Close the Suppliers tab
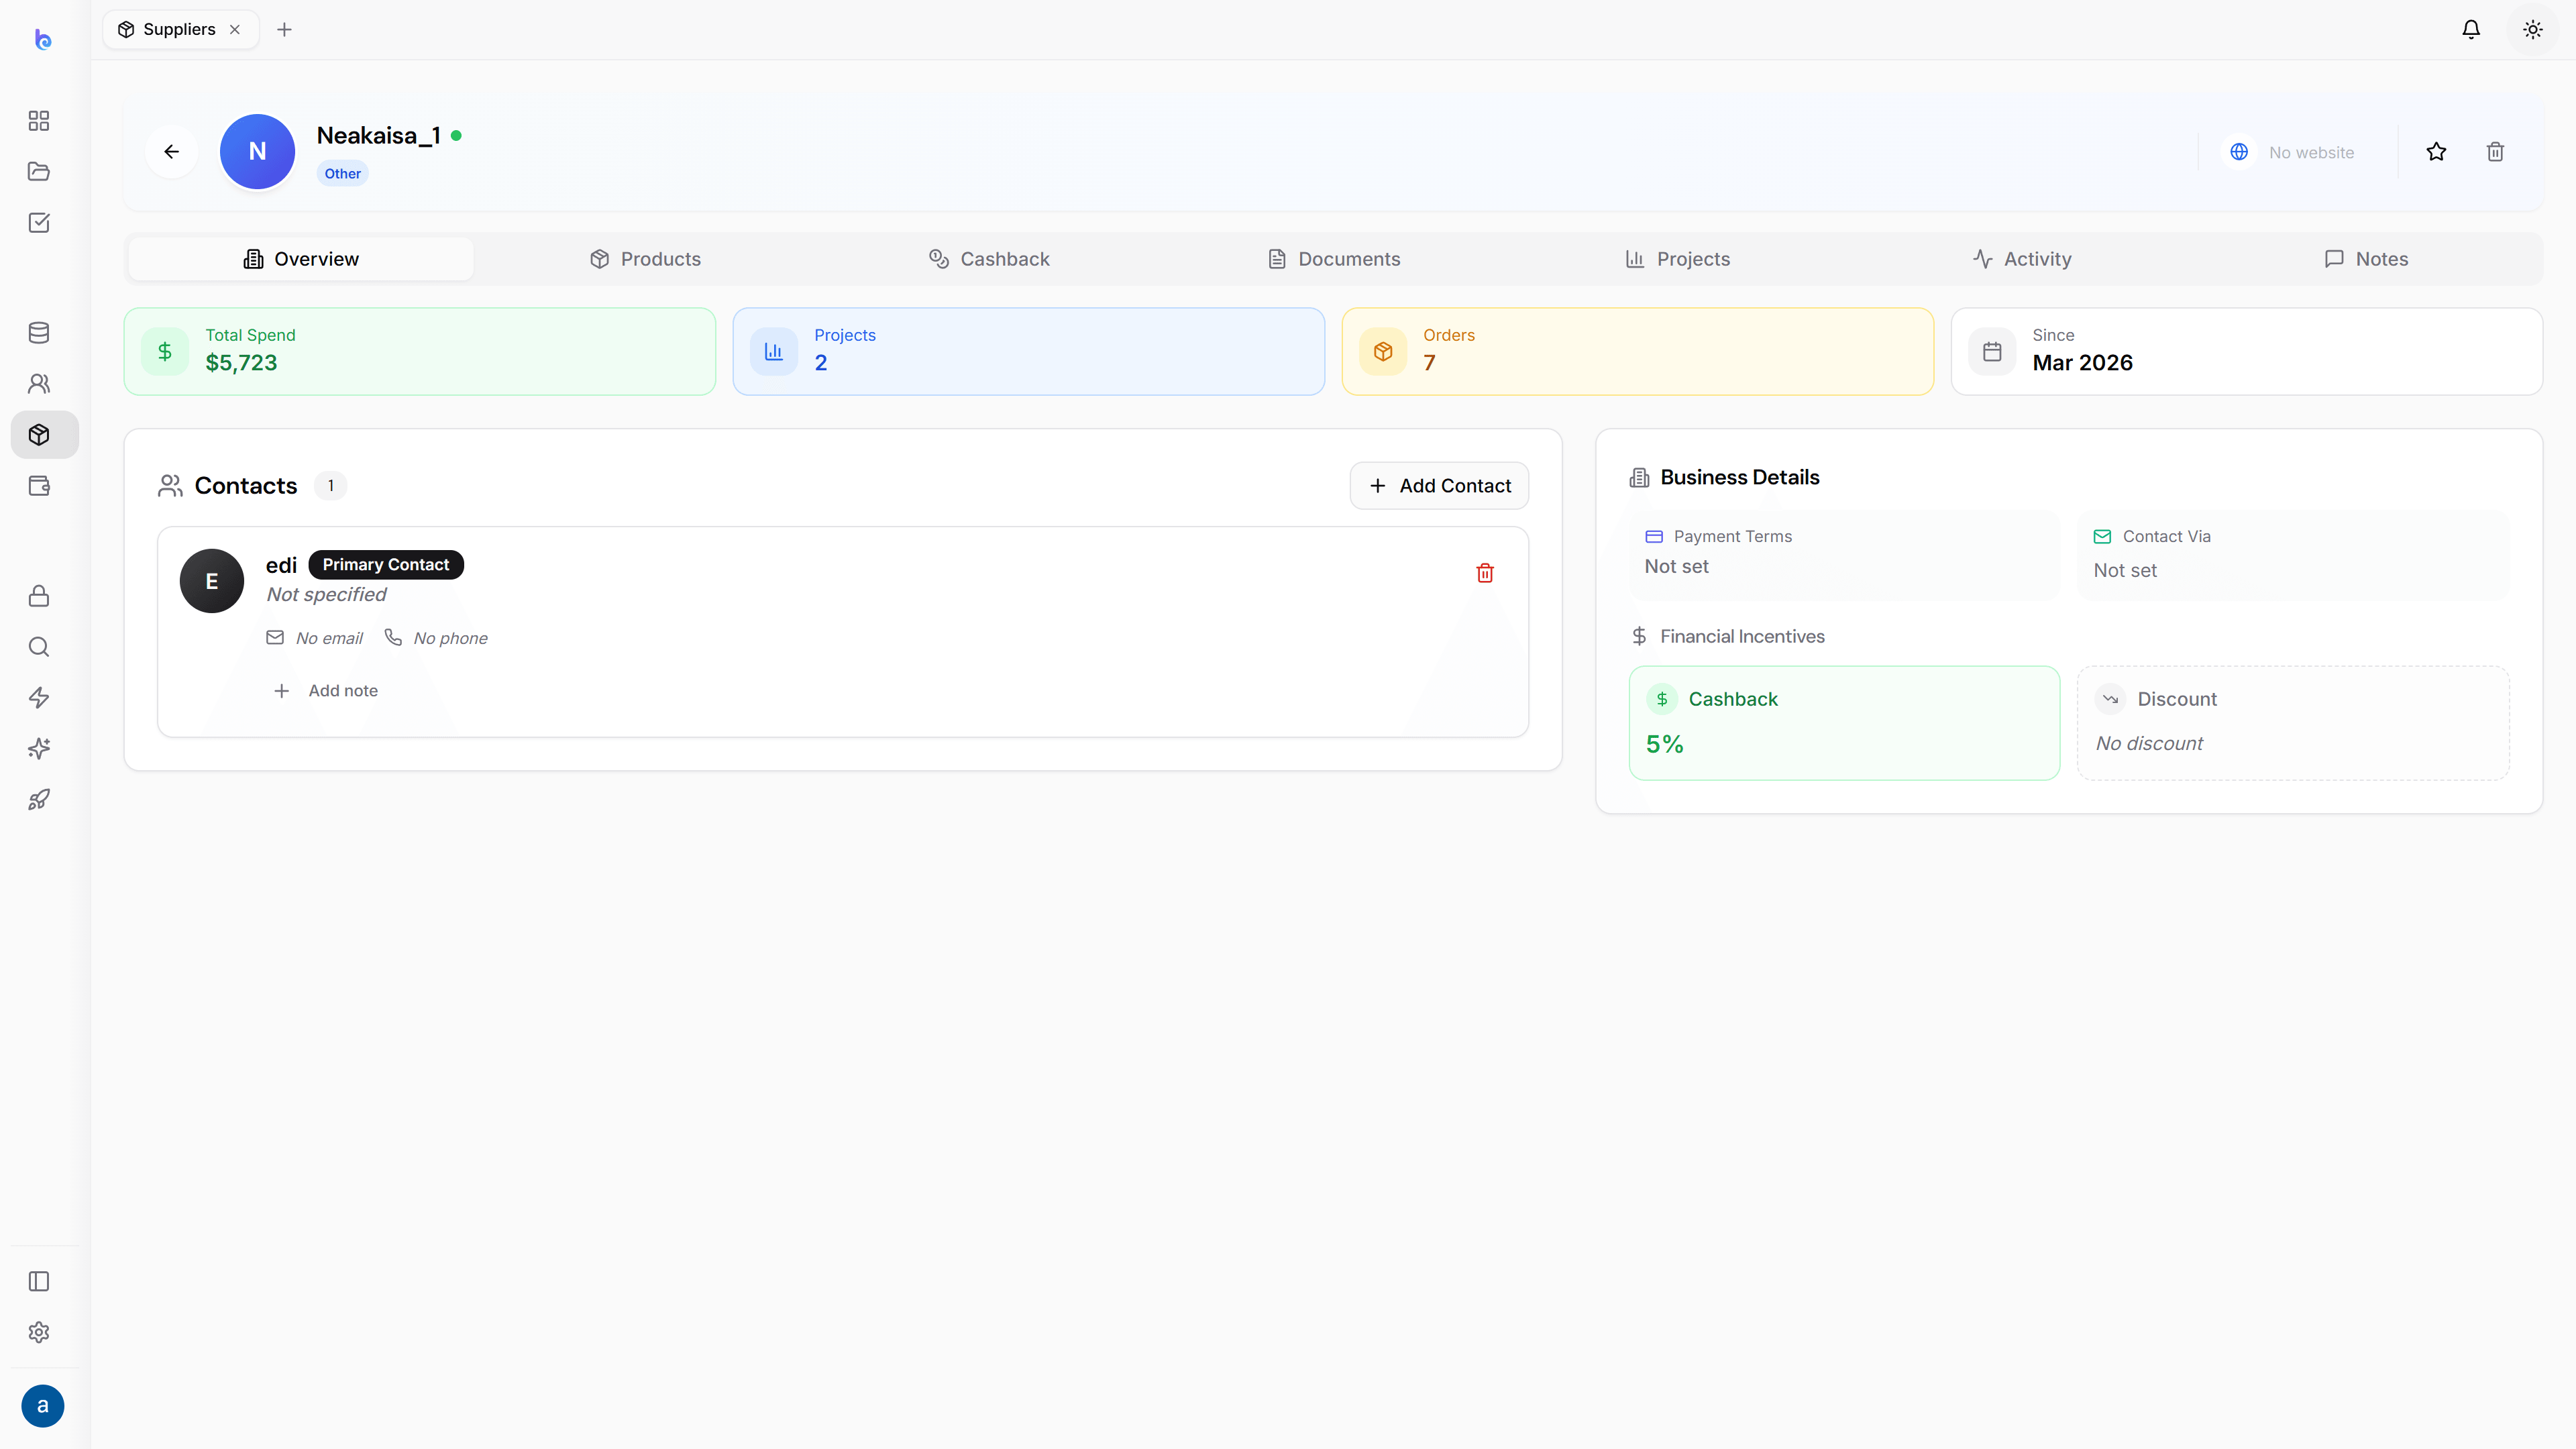 tap(235, 29)
